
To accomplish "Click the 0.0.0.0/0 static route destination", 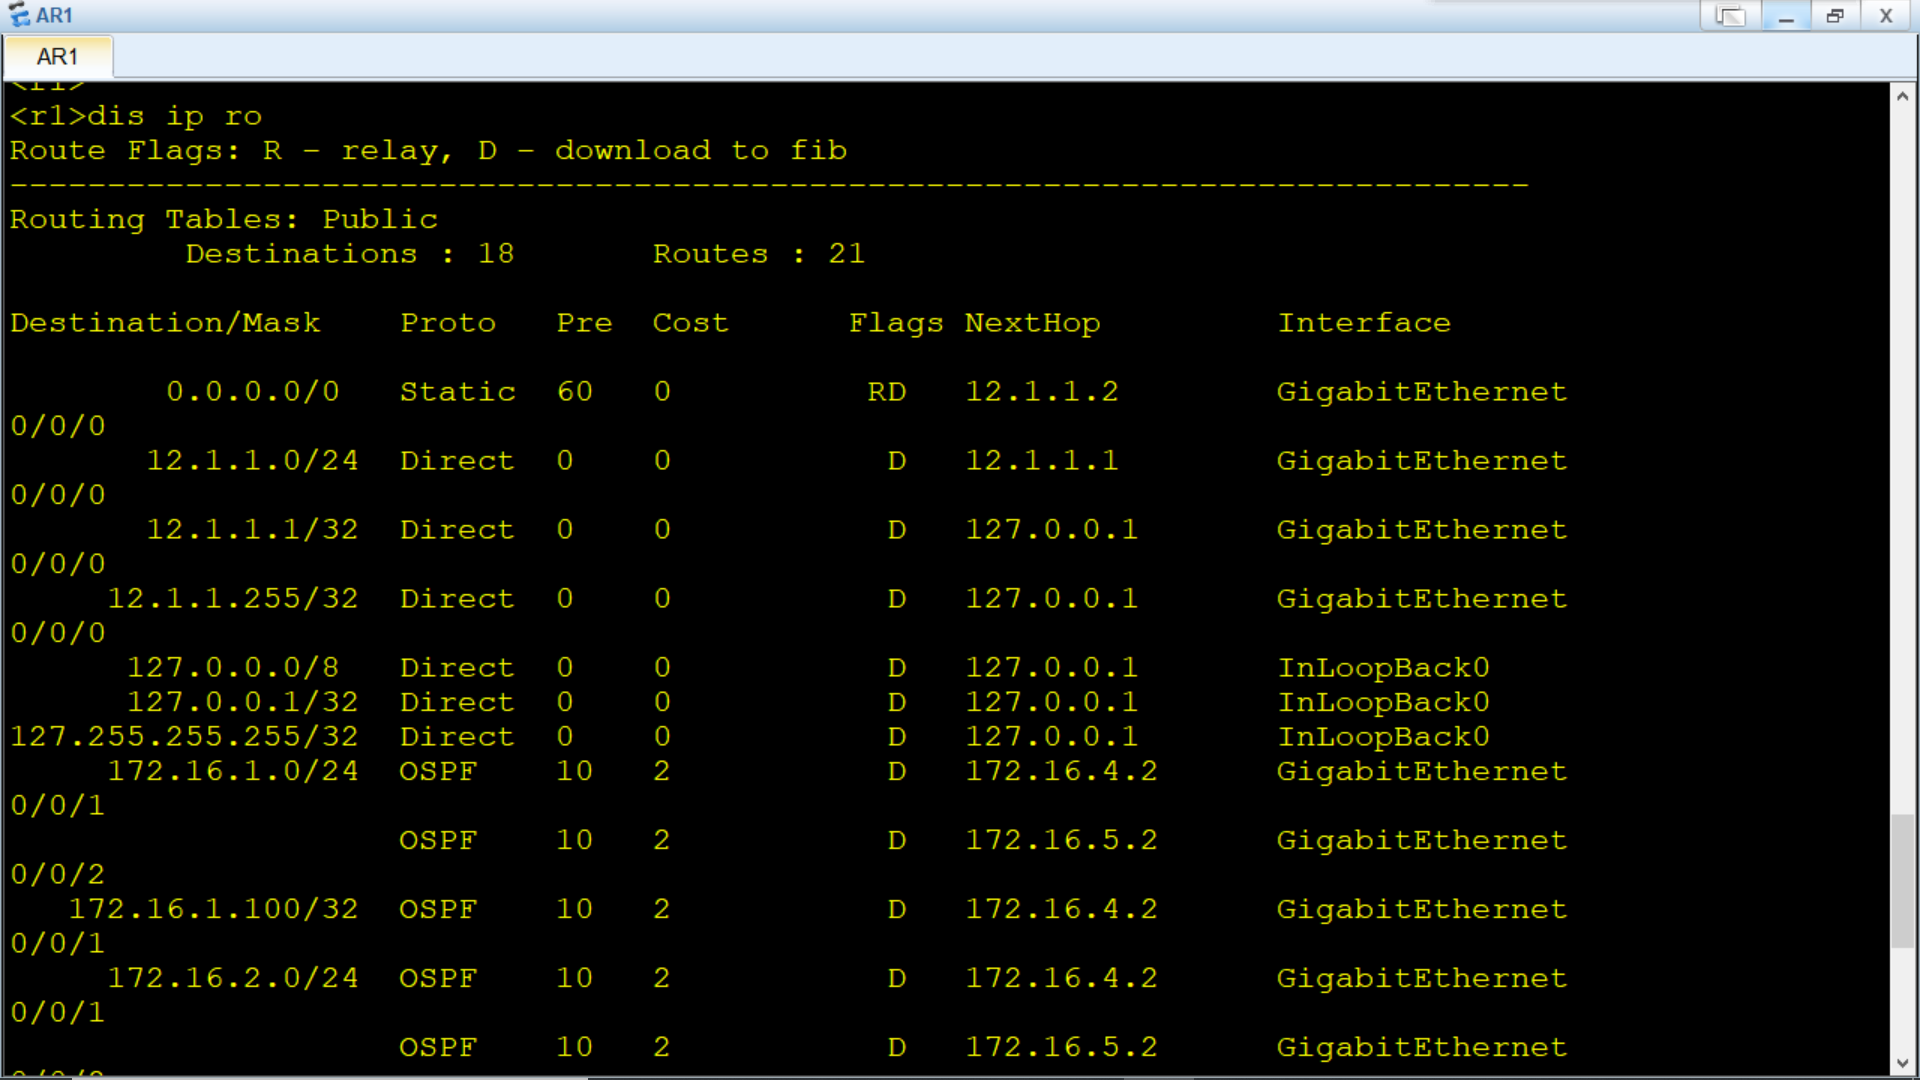I will 252,391.
